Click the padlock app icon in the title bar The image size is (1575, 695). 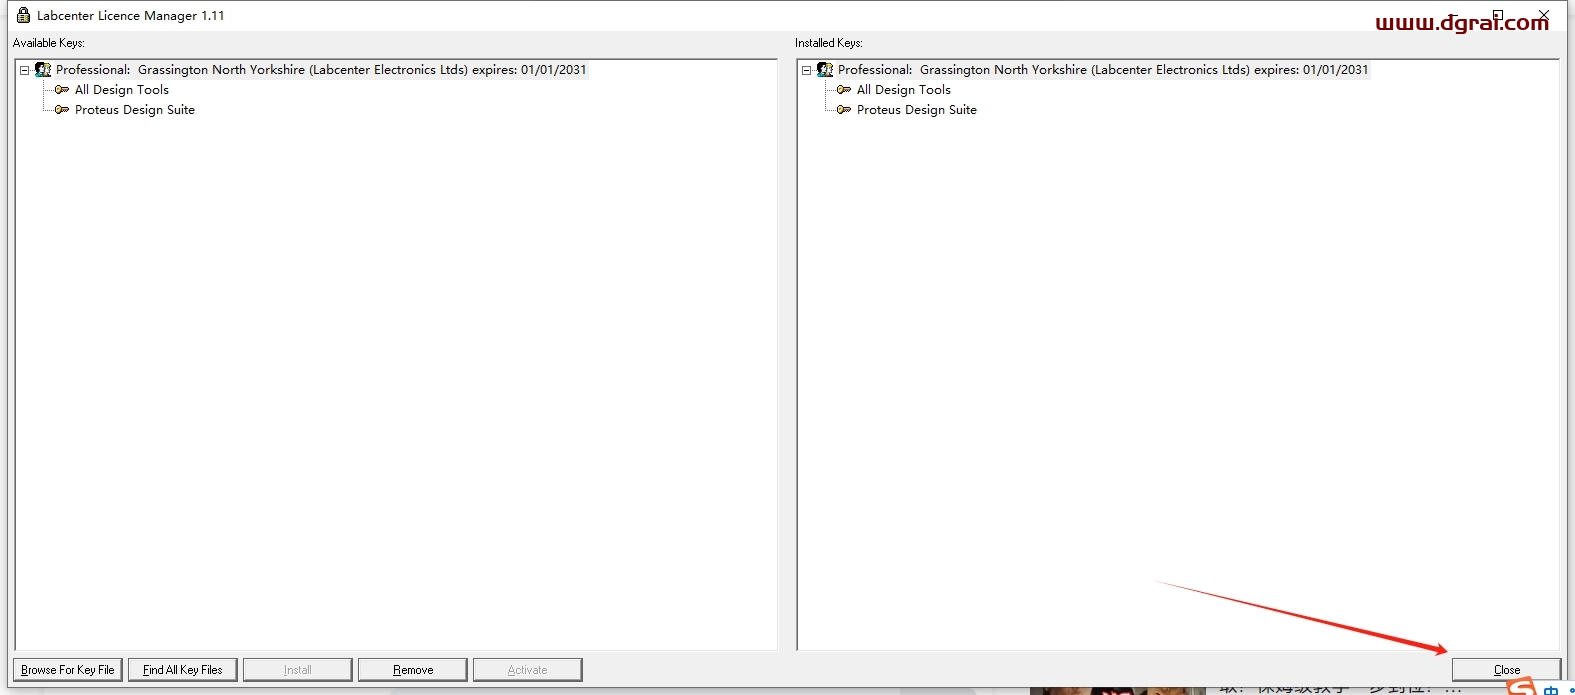click(x=24, y=15)
